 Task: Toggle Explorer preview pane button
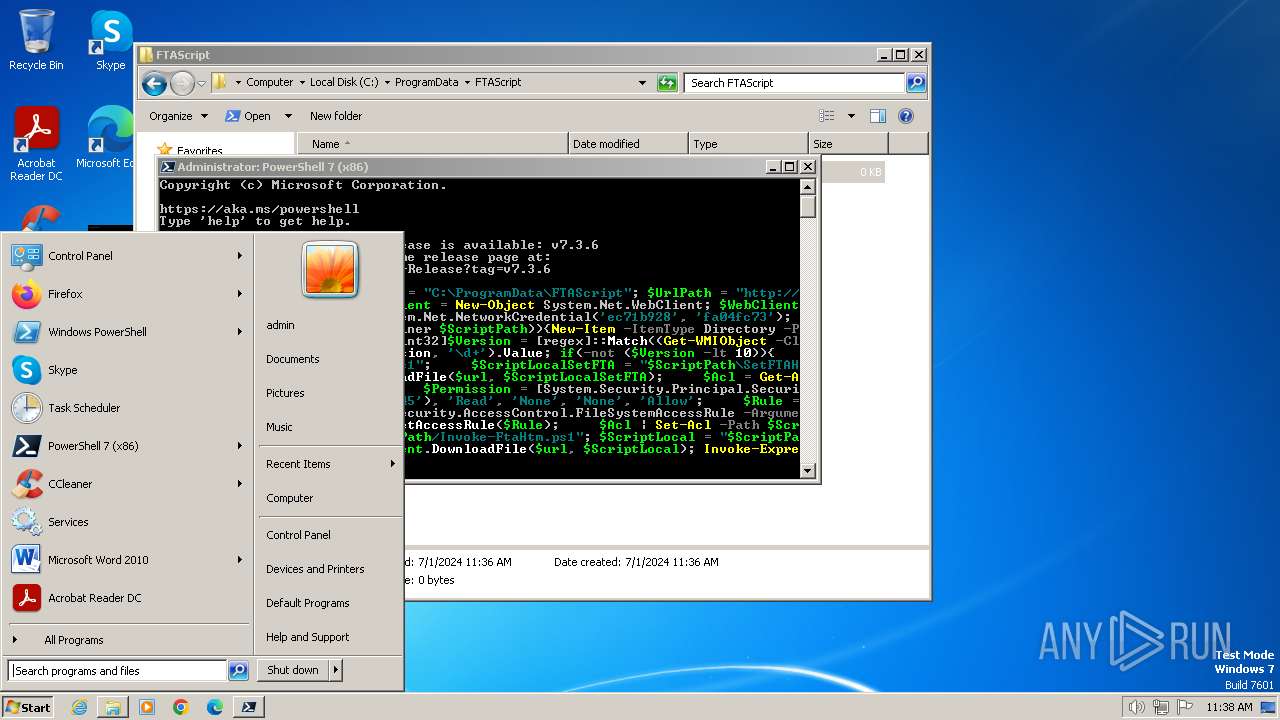click(x=877, y=116)
